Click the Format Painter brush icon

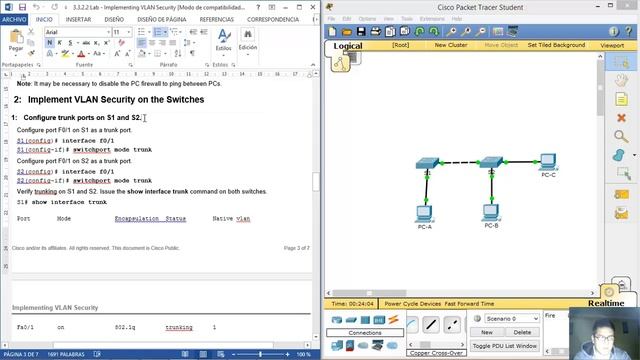[x=31, y=53]
